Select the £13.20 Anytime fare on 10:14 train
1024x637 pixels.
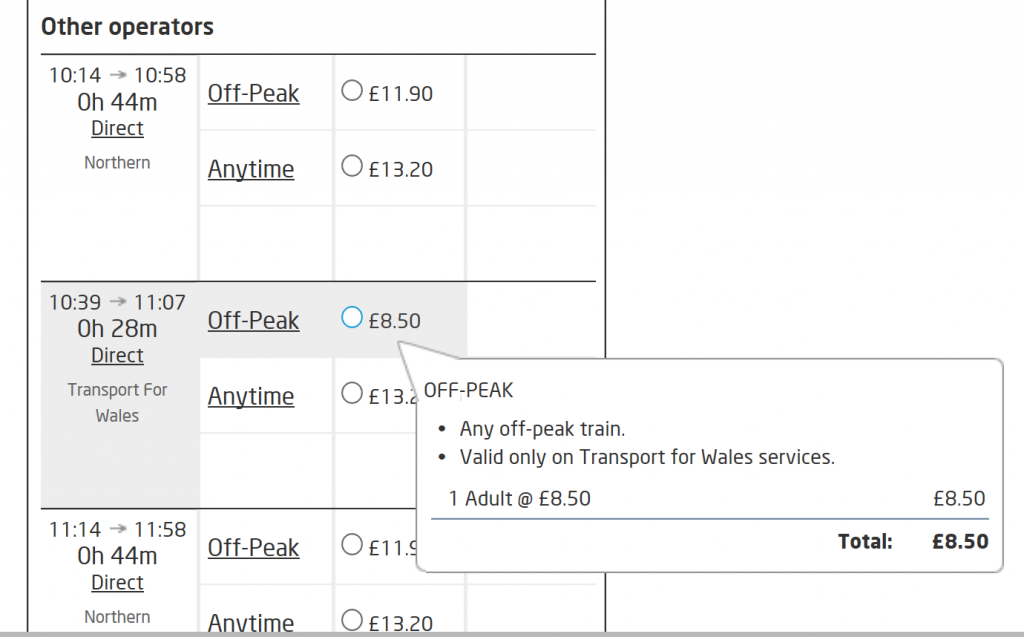click(351, 166)
